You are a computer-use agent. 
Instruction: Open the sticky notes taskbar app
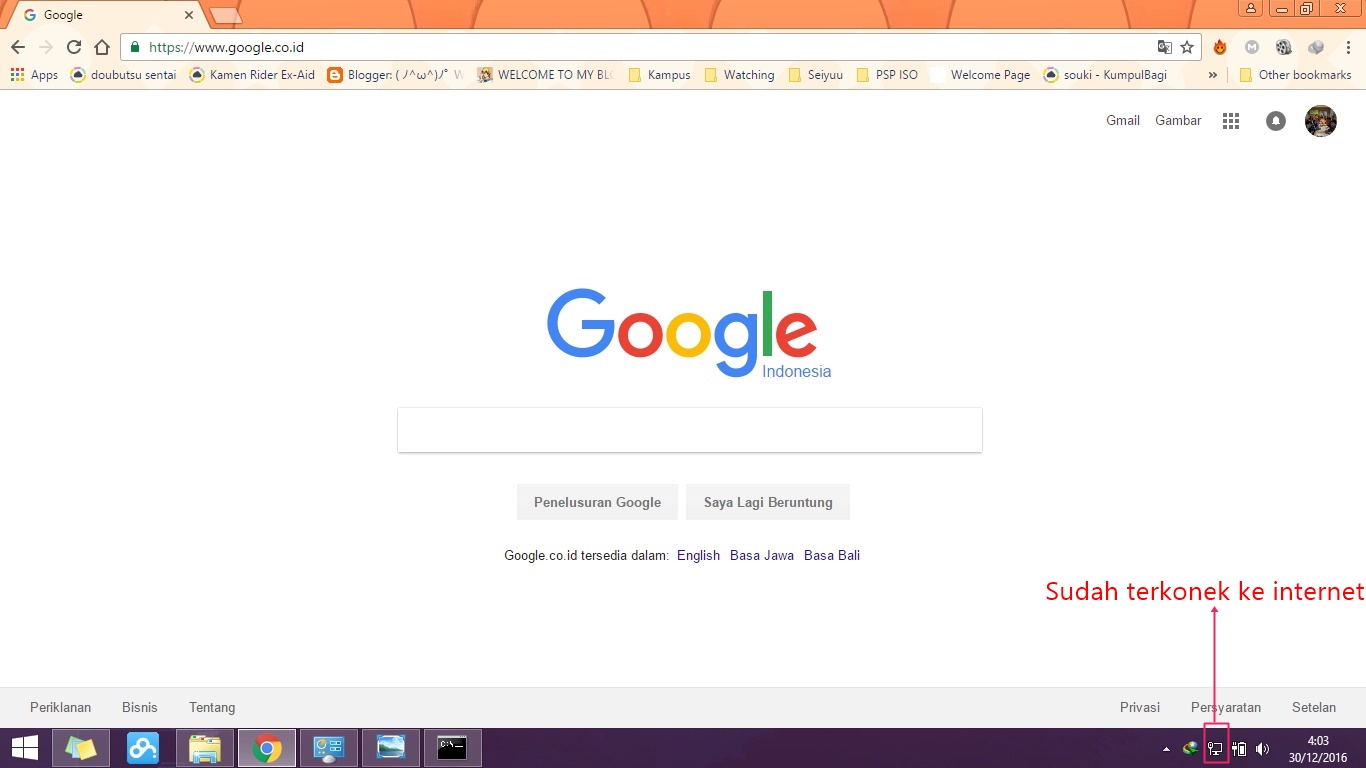81,748
